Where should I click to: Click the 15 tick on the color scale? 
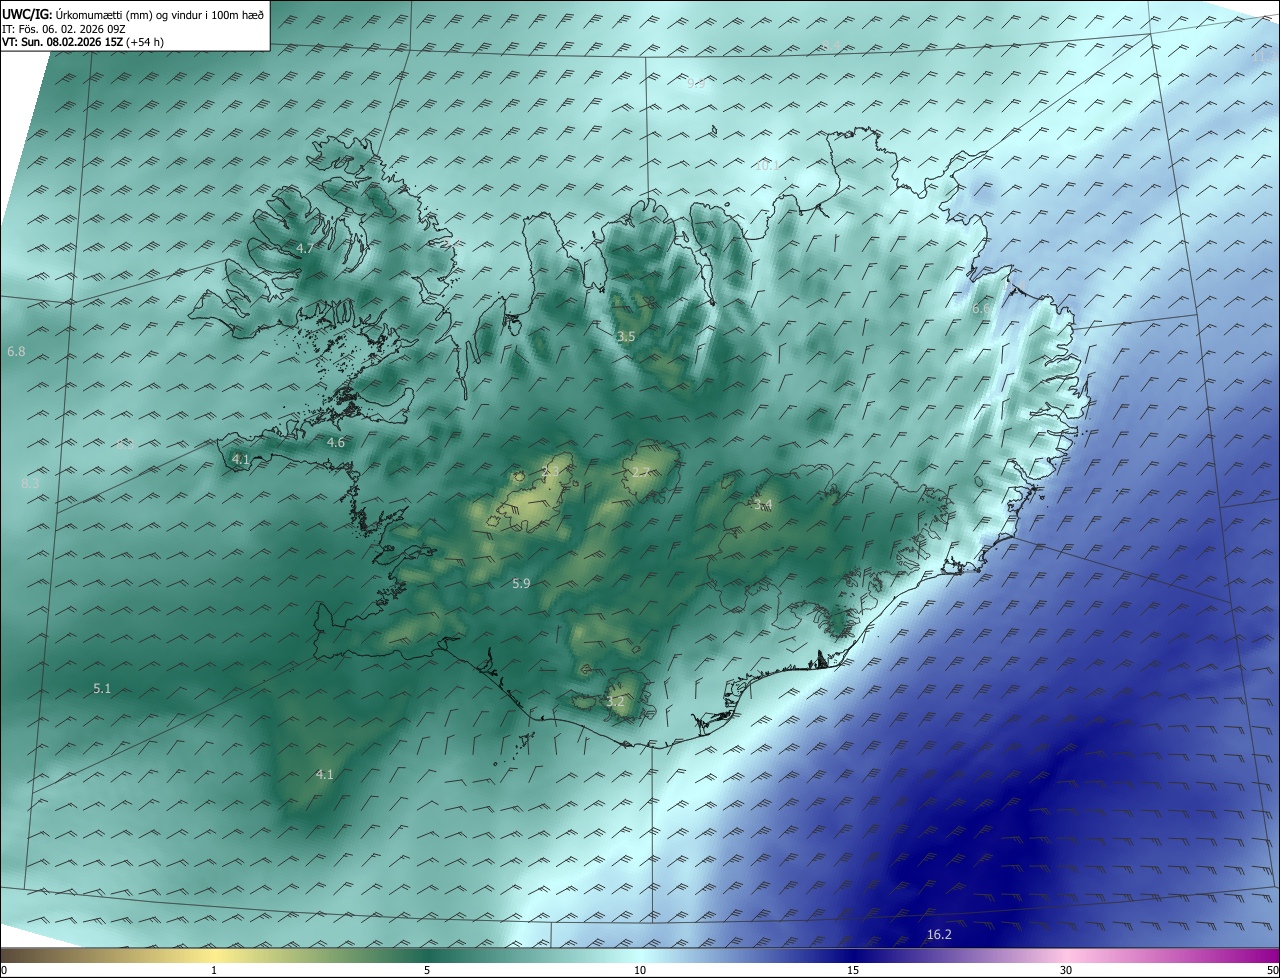[x=853, y=971]
